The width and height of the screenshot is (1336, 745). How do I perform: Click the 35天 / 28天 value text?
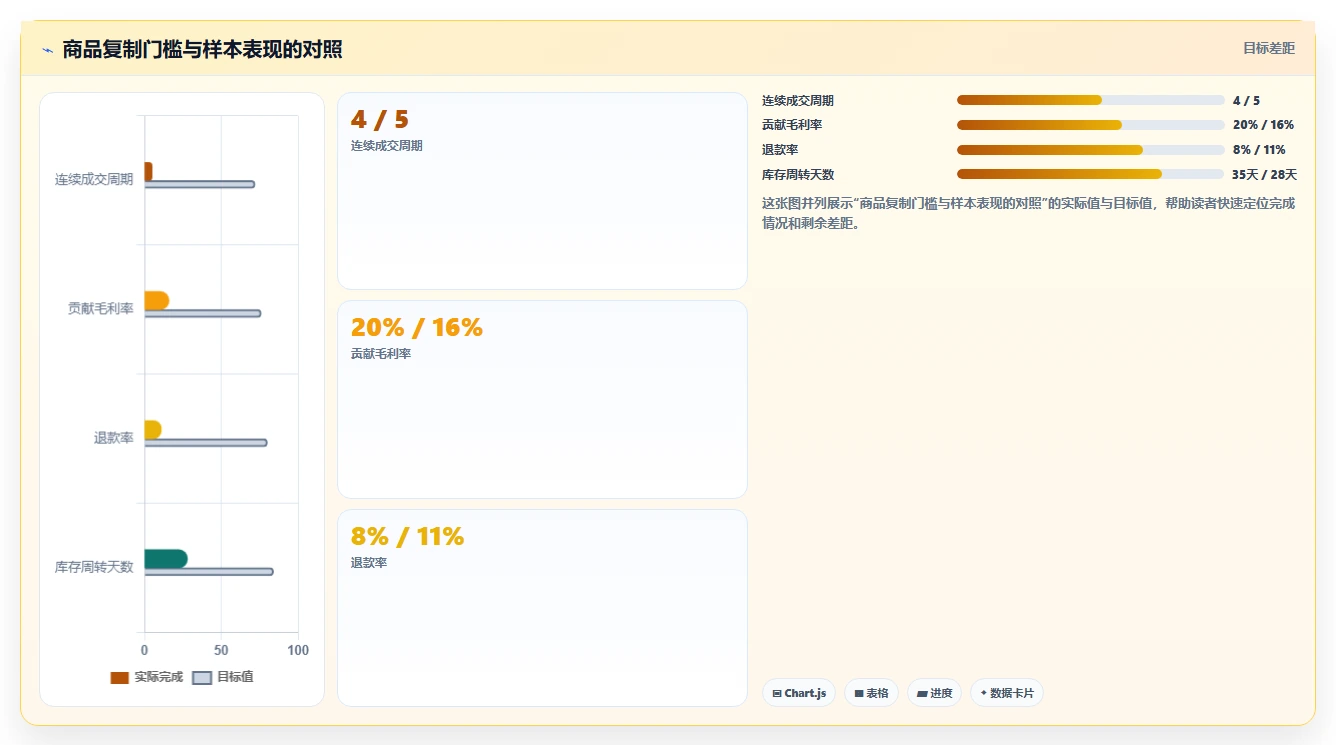click(x=1264, y=174)
